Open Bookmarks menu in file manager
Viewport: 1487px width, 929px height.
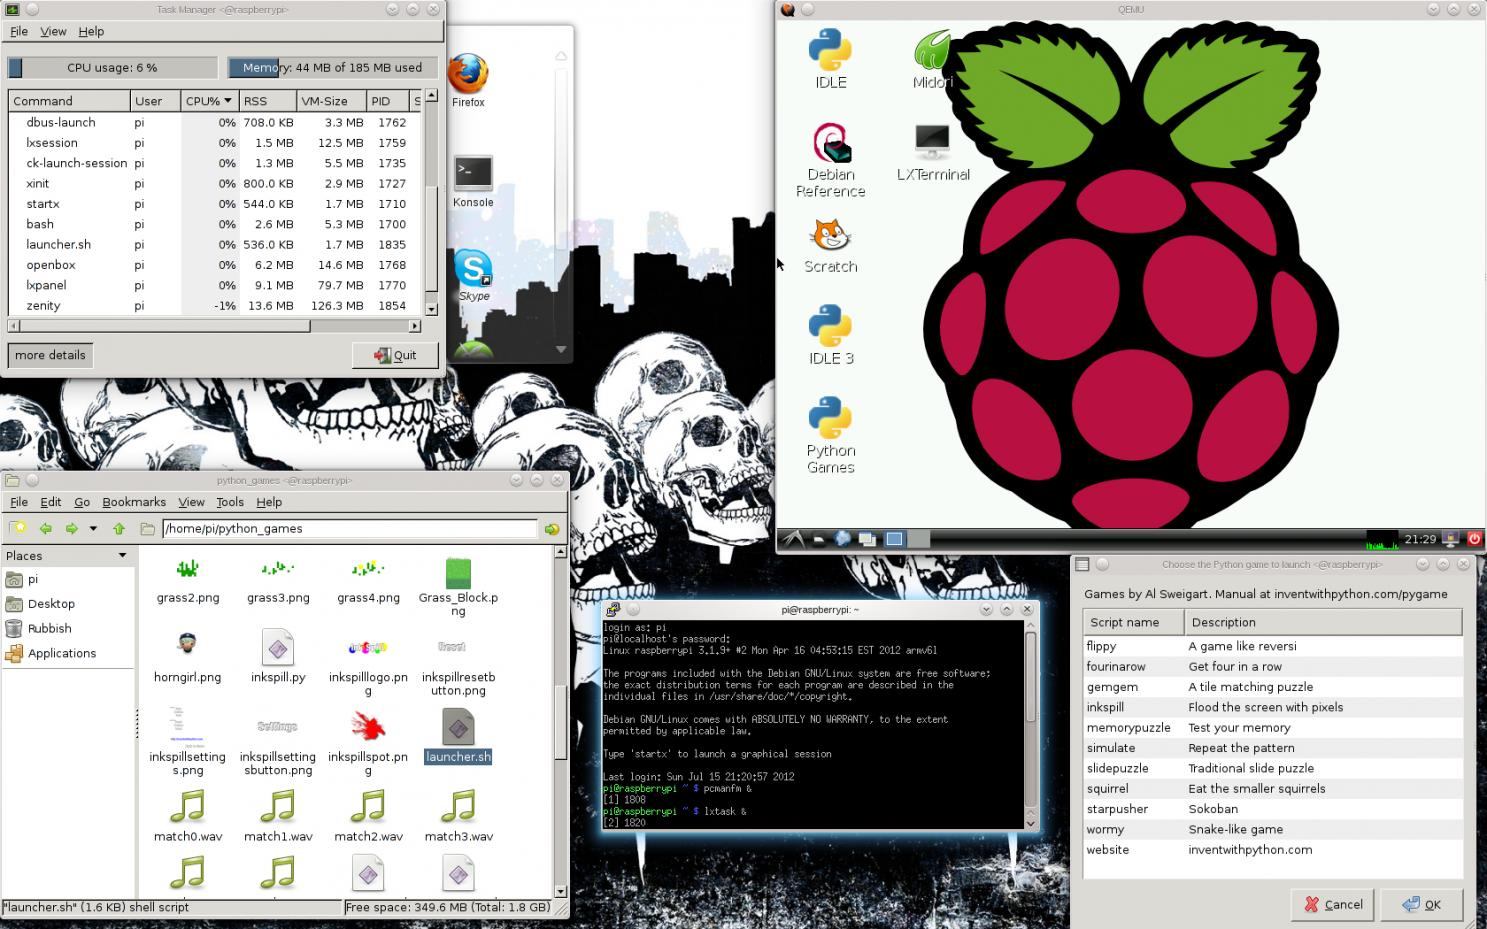(x=134, y=502)
